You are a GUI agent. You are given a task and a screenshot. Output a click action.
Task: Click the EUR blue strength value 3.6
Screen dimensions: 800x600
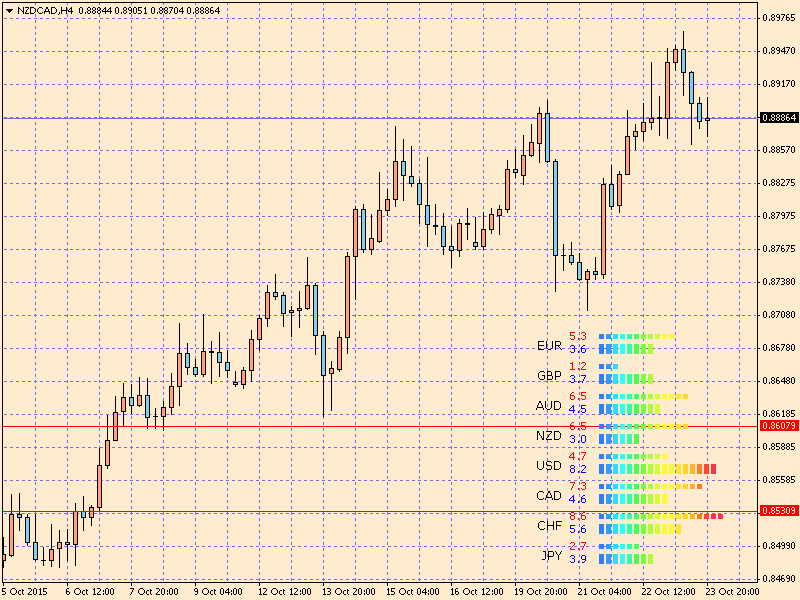coord(578,349)
